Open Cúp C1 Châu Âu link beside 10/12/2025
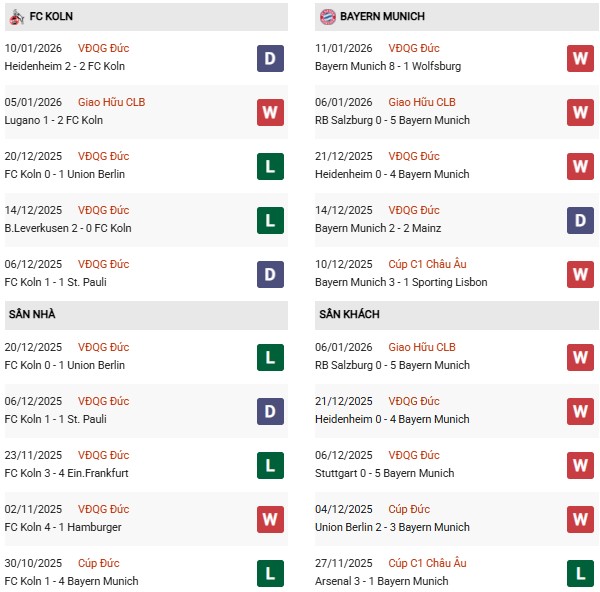The image size is (600, 592). coord(427,264)
